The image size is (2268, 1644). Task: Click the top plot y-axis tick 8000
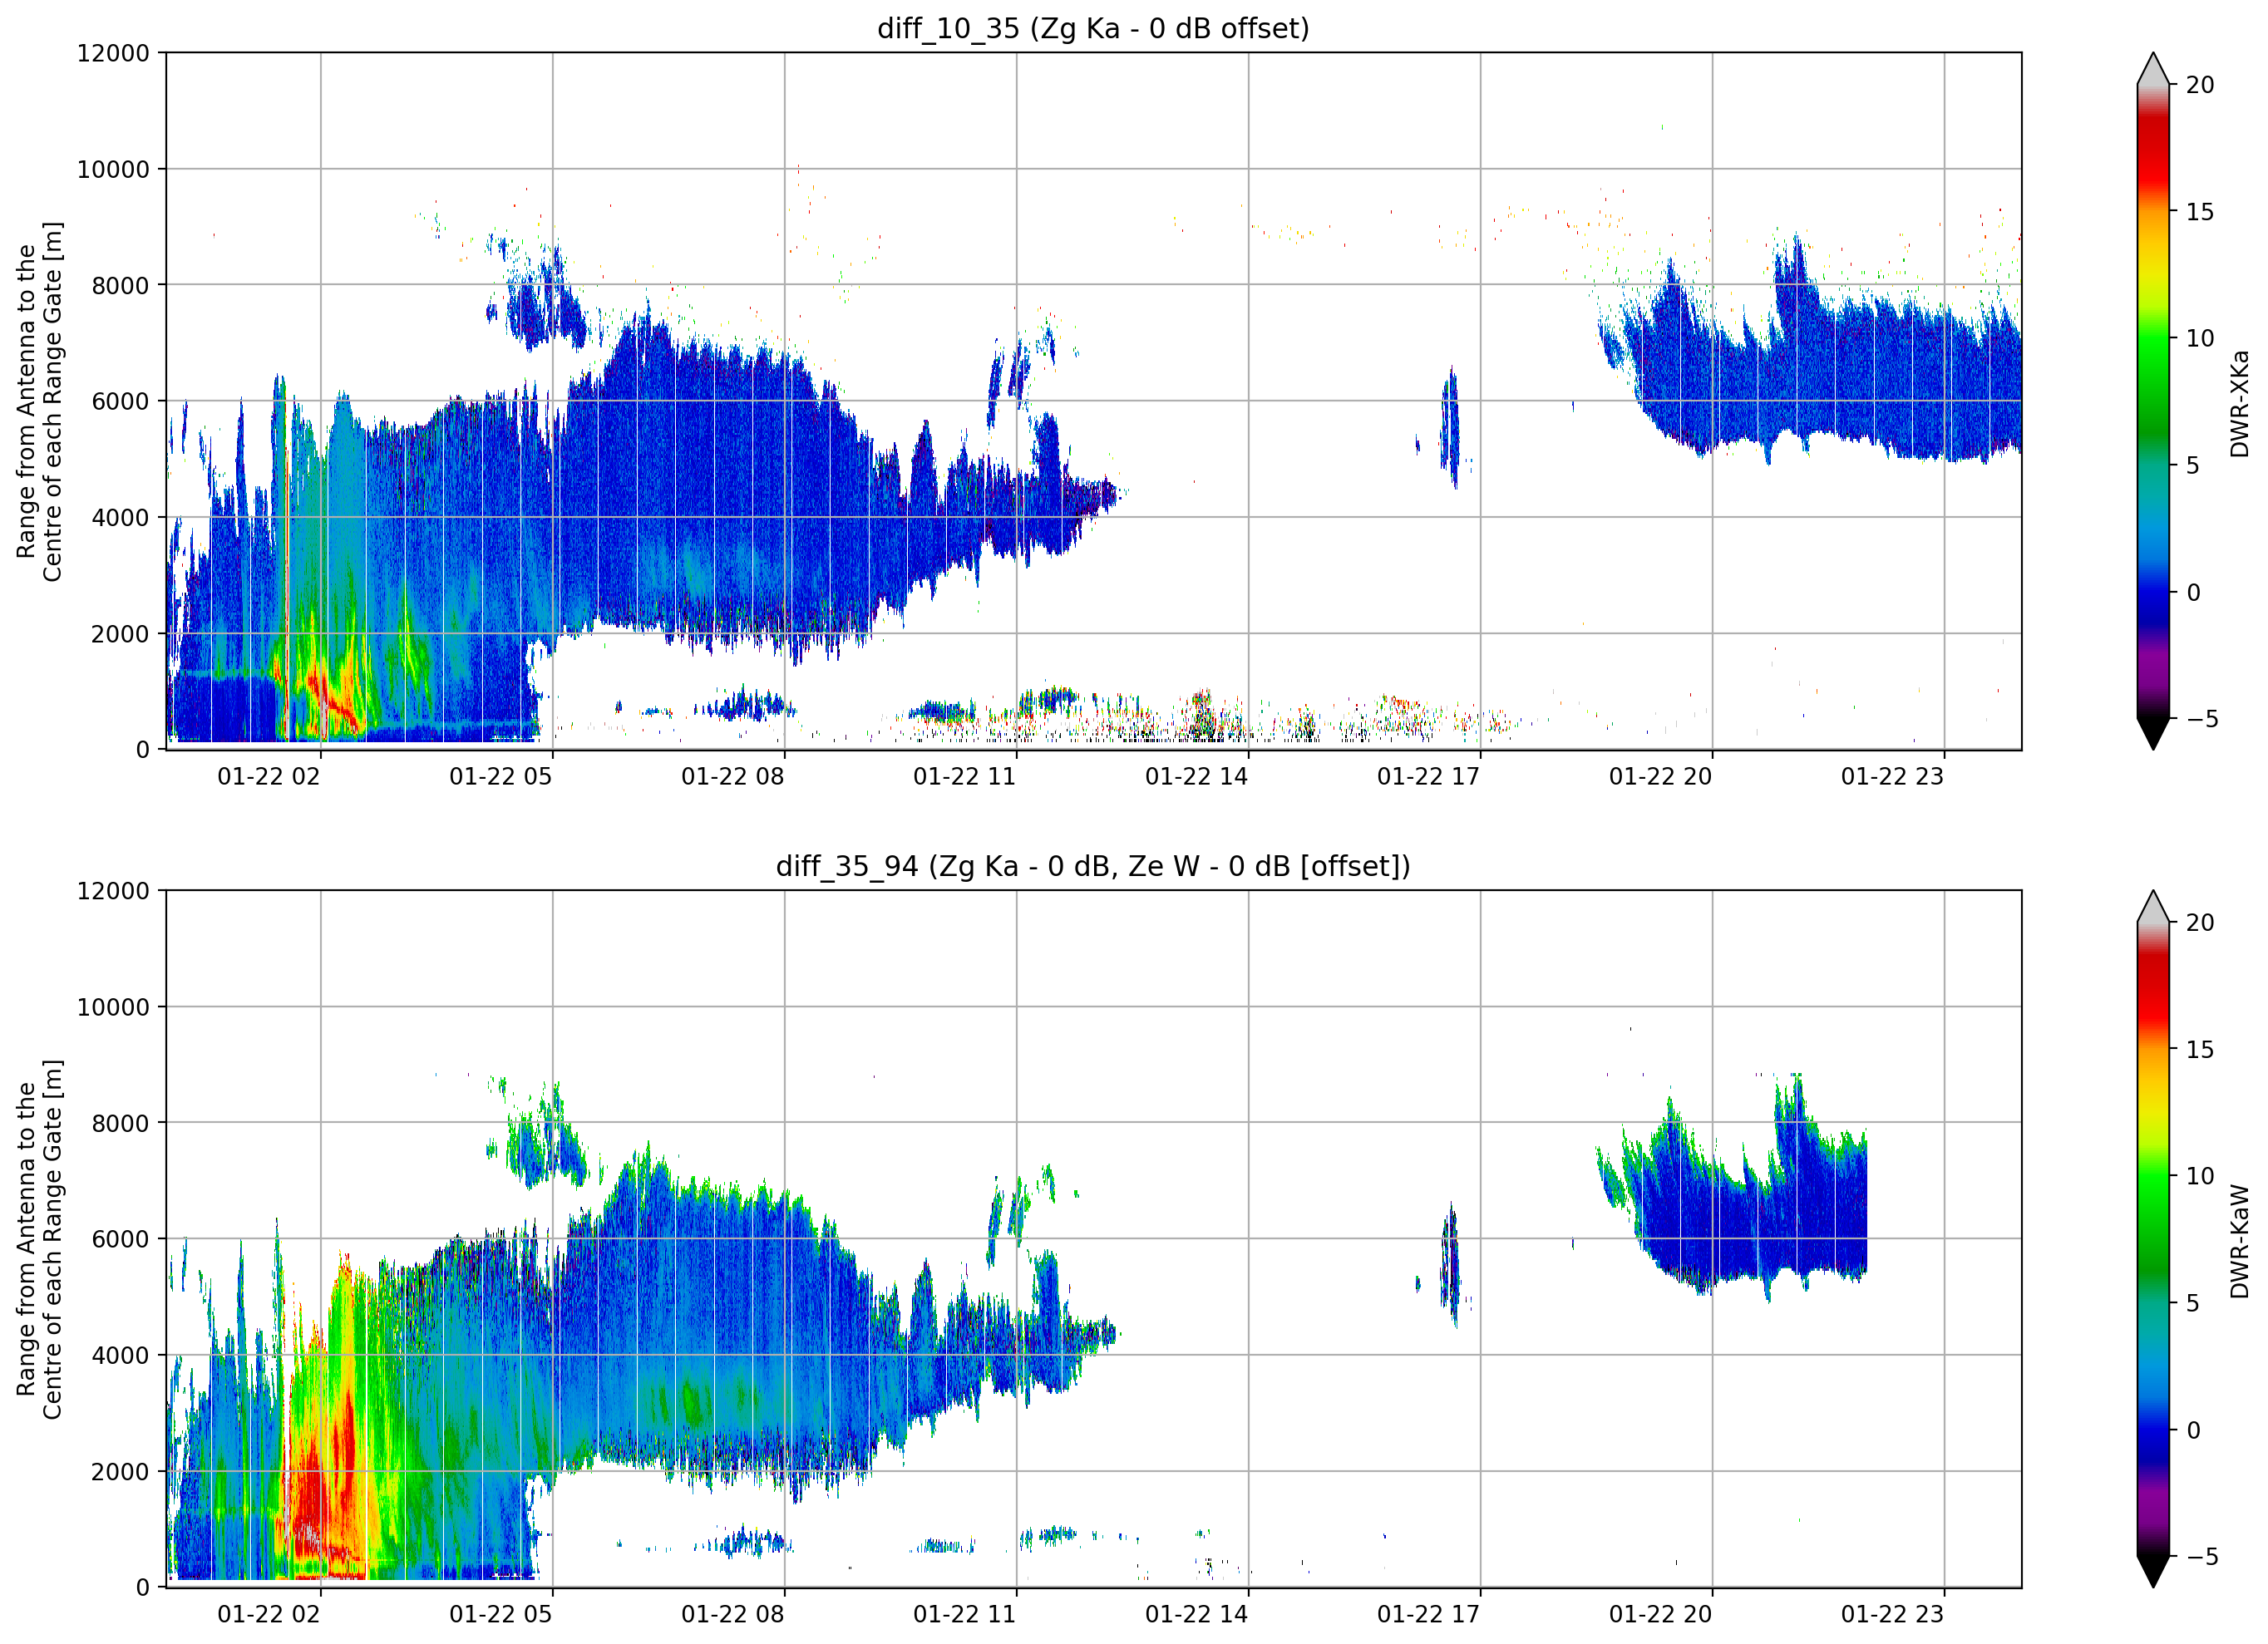(x=120, y=285)
